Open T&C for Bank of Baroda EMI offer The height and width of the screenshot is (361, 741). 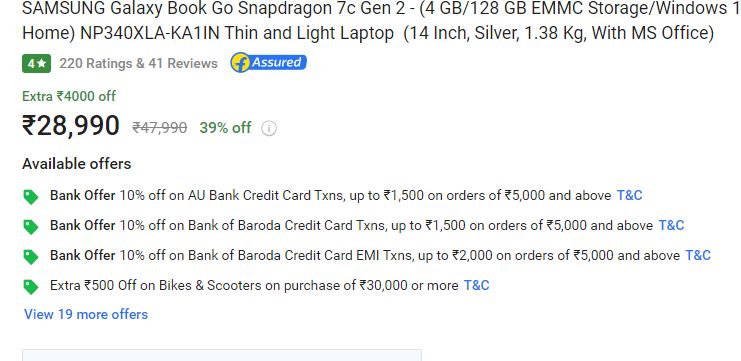[x=698, y=256]
